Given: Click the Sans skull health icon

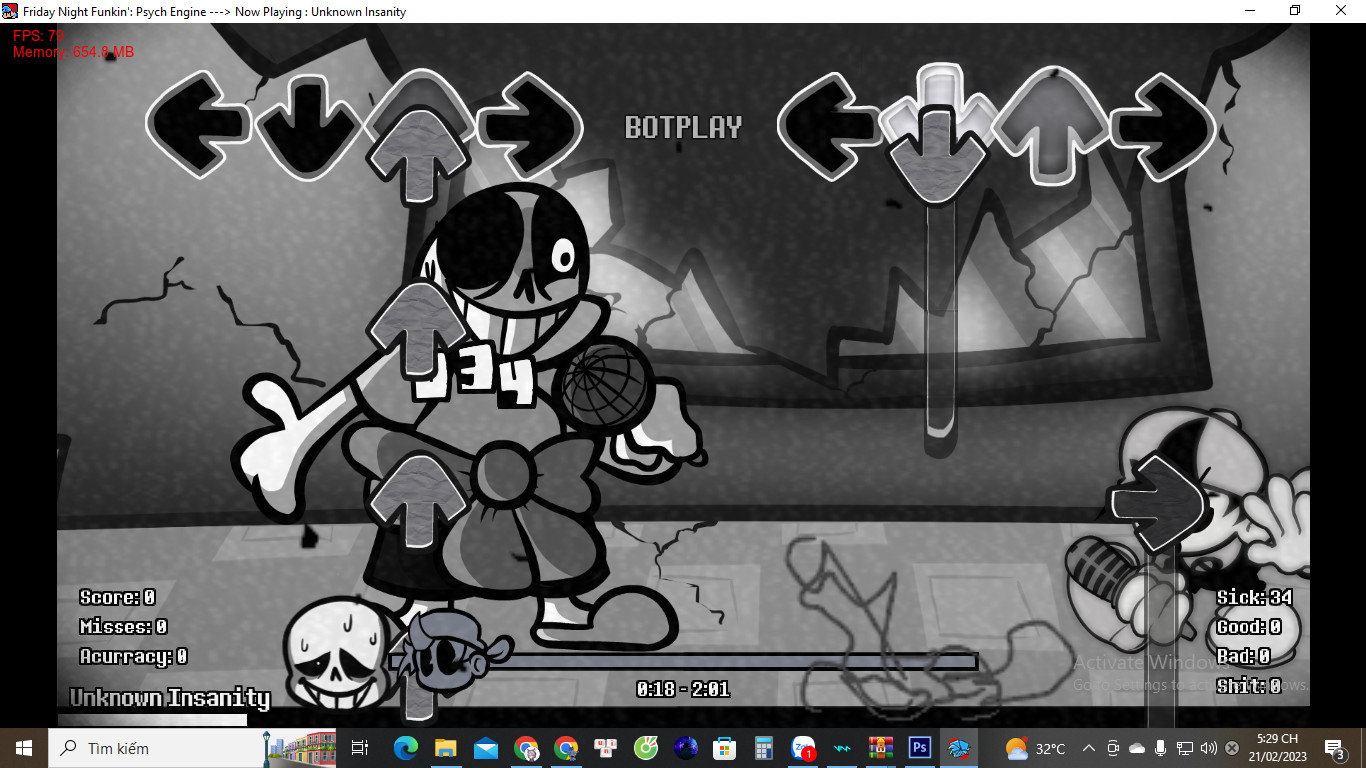Looking at the screenshot, I should coord(333,656).
